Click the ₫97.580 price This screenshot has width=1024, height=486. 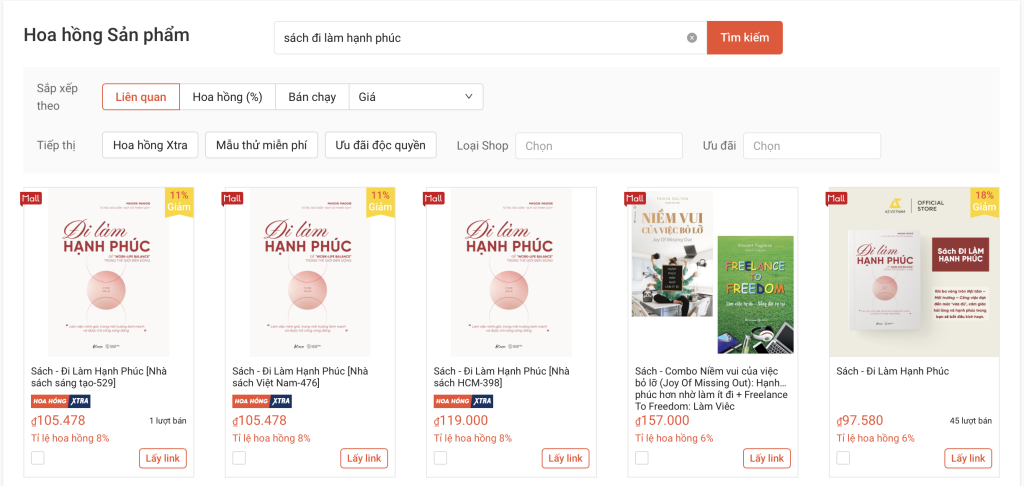[x=860, y=421]
